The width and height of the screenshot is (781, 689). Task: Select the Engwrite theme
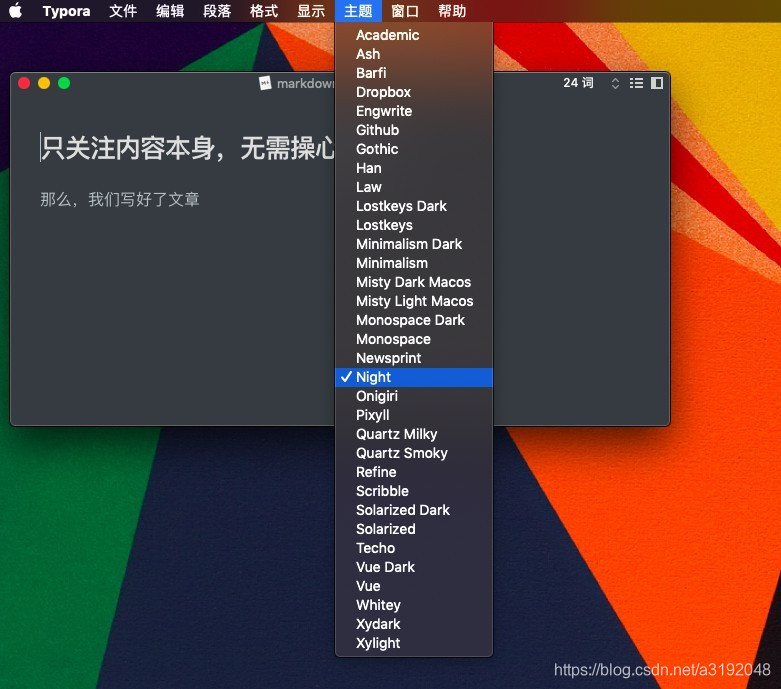414,111
